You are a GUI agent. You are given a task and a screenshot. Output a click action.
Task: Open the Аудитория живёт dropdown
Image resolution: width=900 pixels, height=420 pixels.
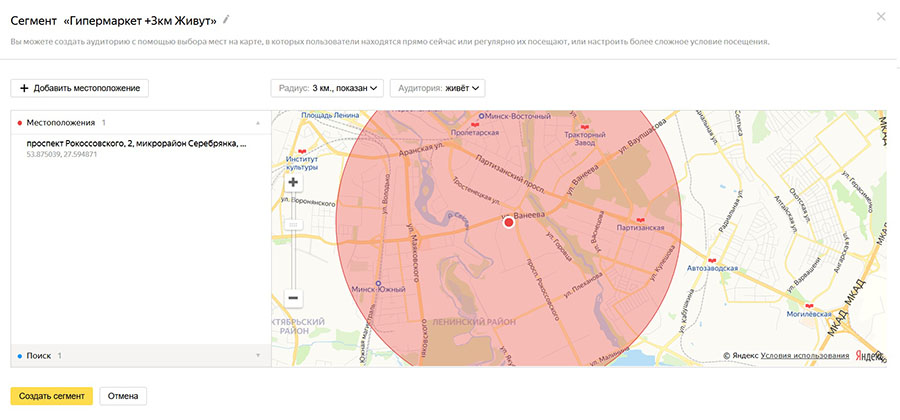437,88
